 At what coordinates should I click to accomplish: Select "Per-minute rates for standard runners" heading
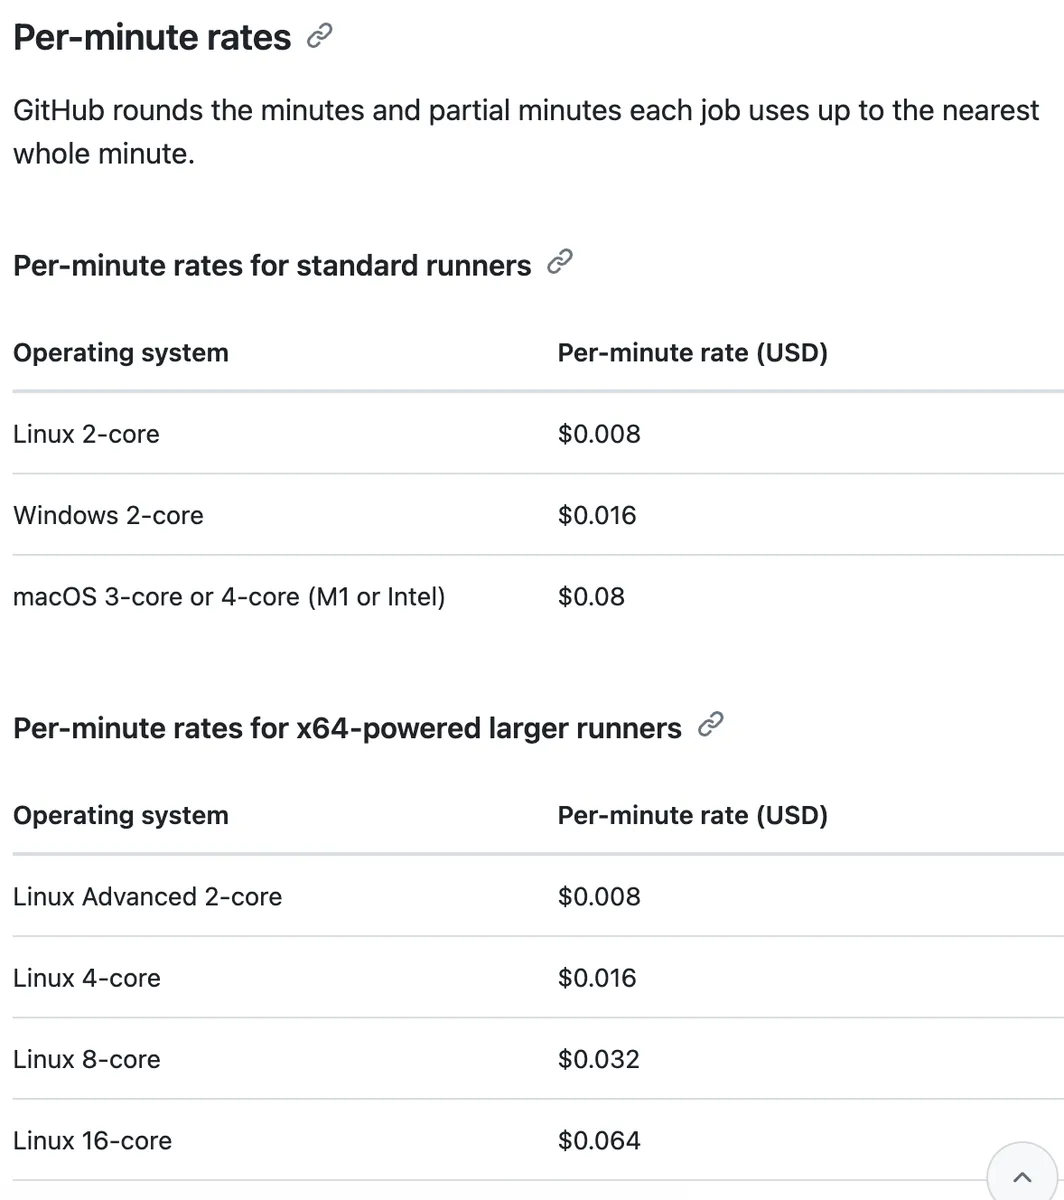coord(272,266)
